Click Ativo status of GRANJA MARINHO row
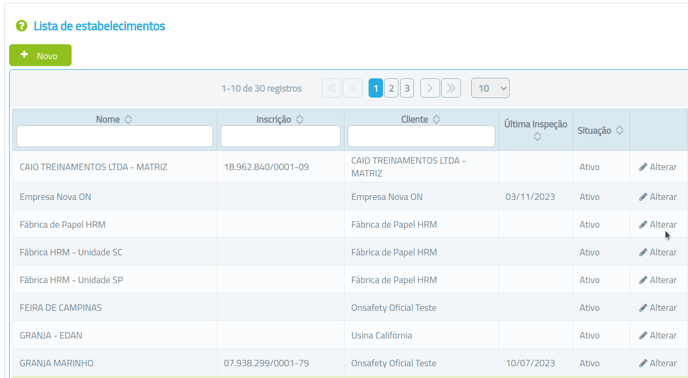 click(589, 363)
